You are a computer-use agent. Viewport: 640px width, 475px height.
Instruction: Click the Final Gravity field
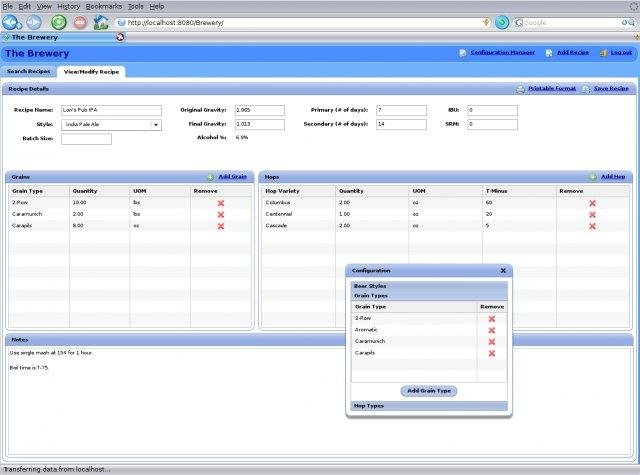pos(260,124)
